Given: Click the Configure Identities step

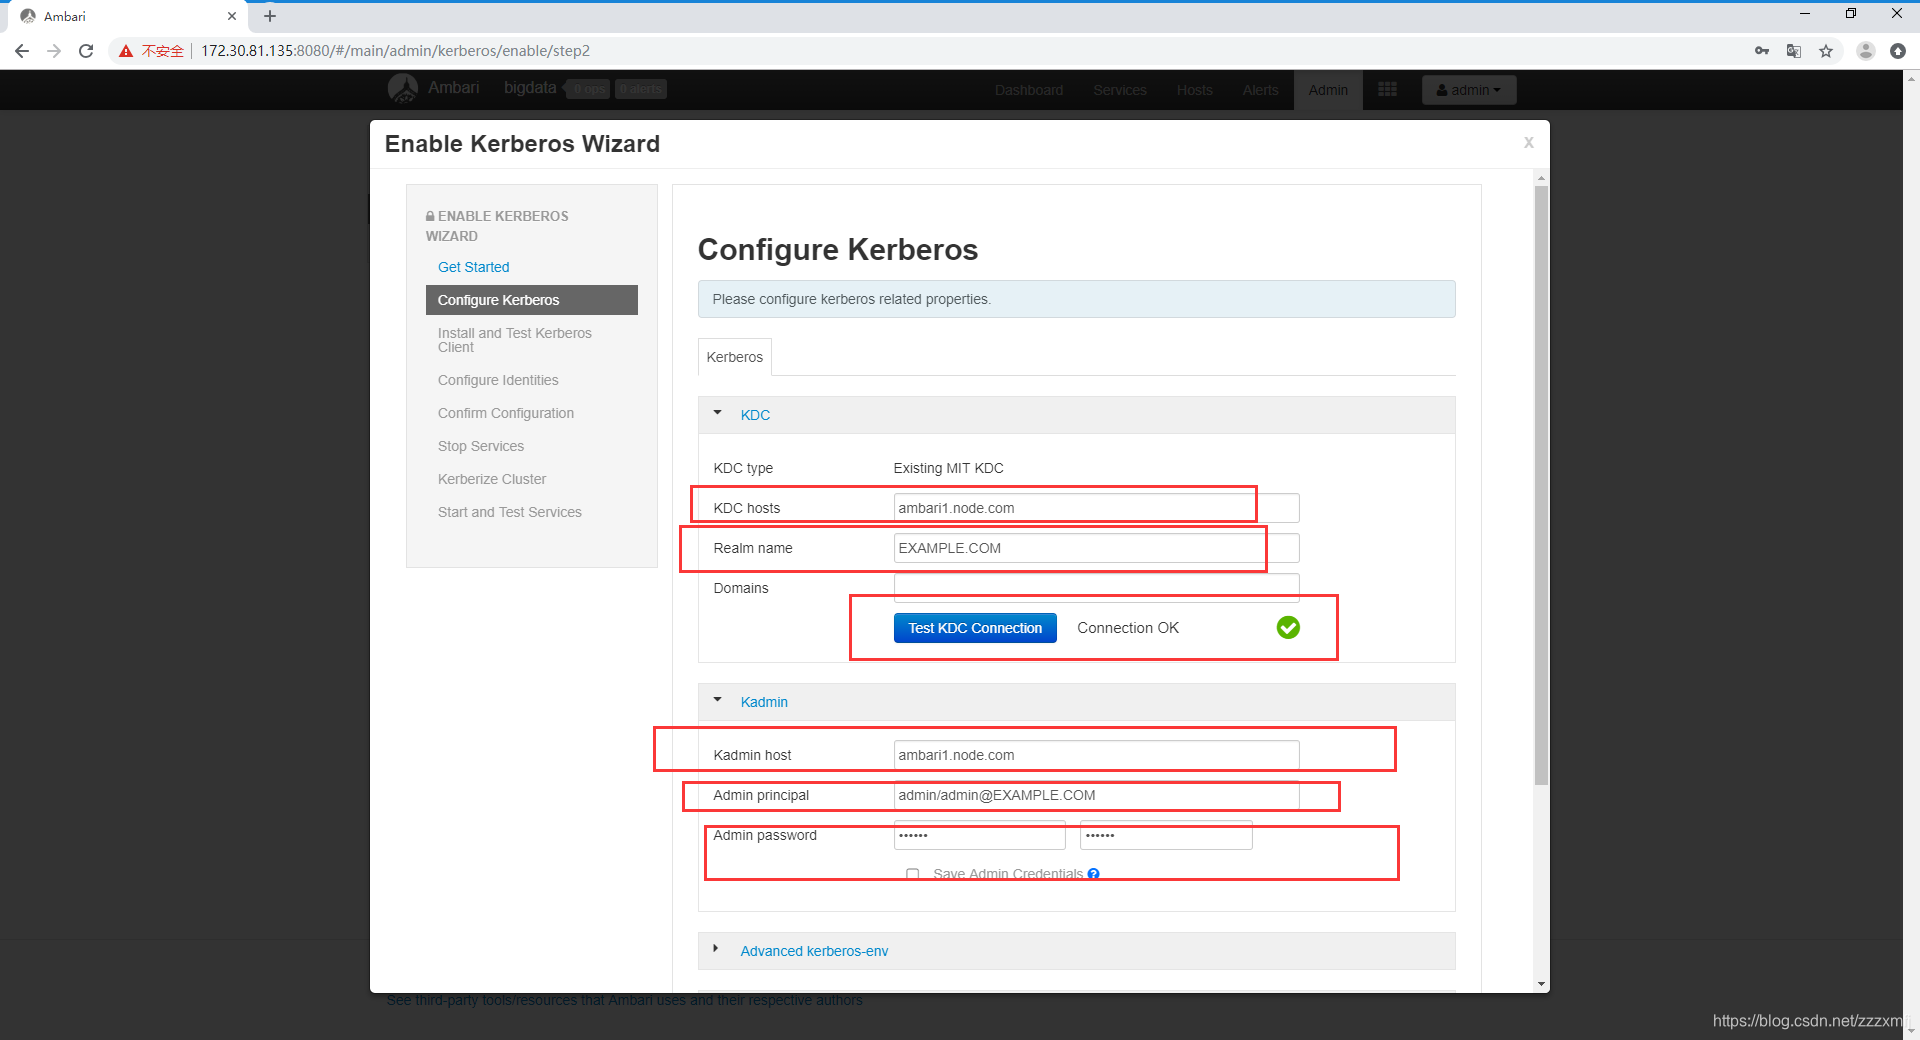Looking at the screenshot, I should [498, 380].
